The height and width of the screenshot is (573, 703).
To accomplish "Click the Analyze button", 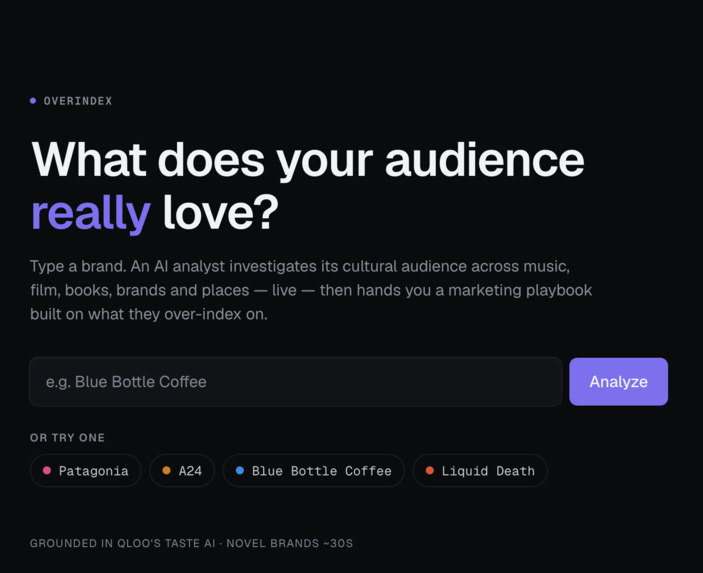I will coord(618,382).
